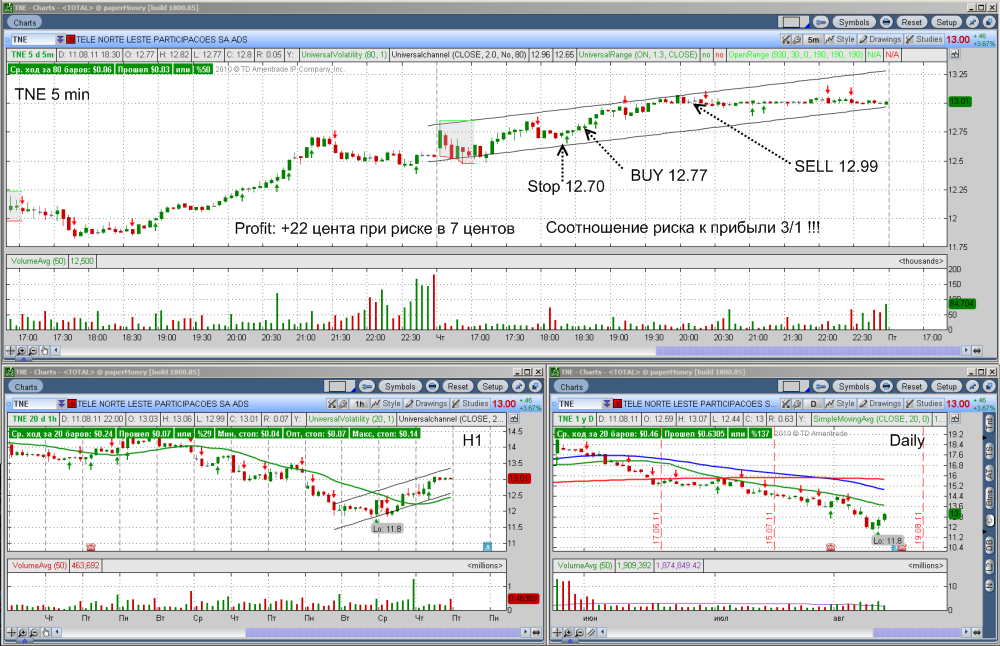Click Reset in the 5 min chart window
This screenshot has width=1000, height=646.
(911, 22)
